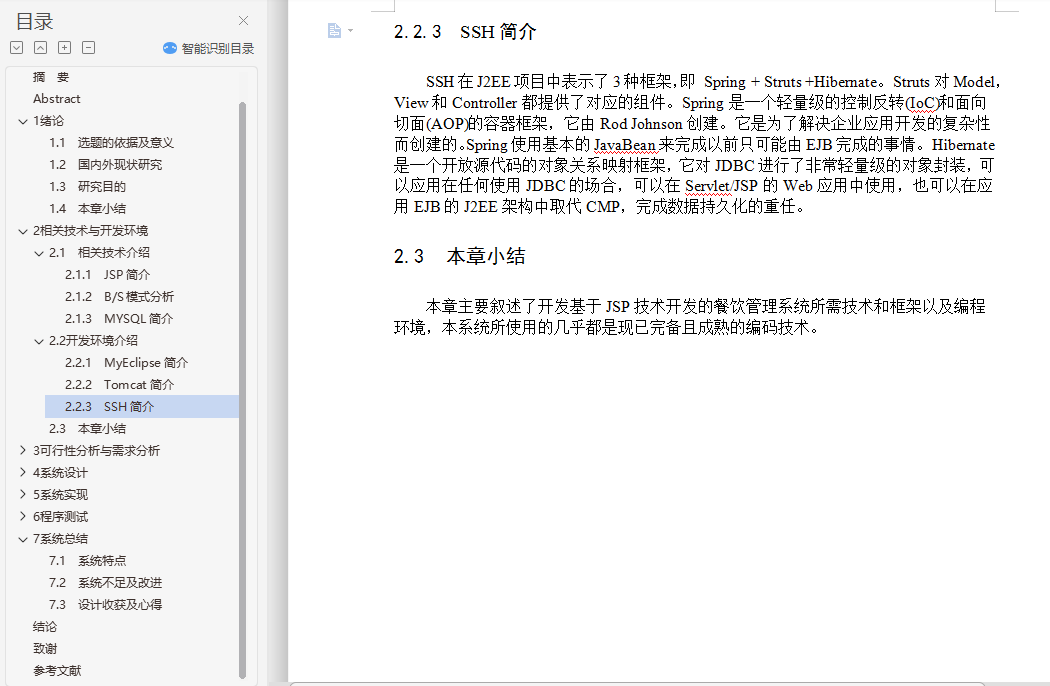
Task: Collapse the 2.2开发环境介绍 section
Action: (39, 341)
